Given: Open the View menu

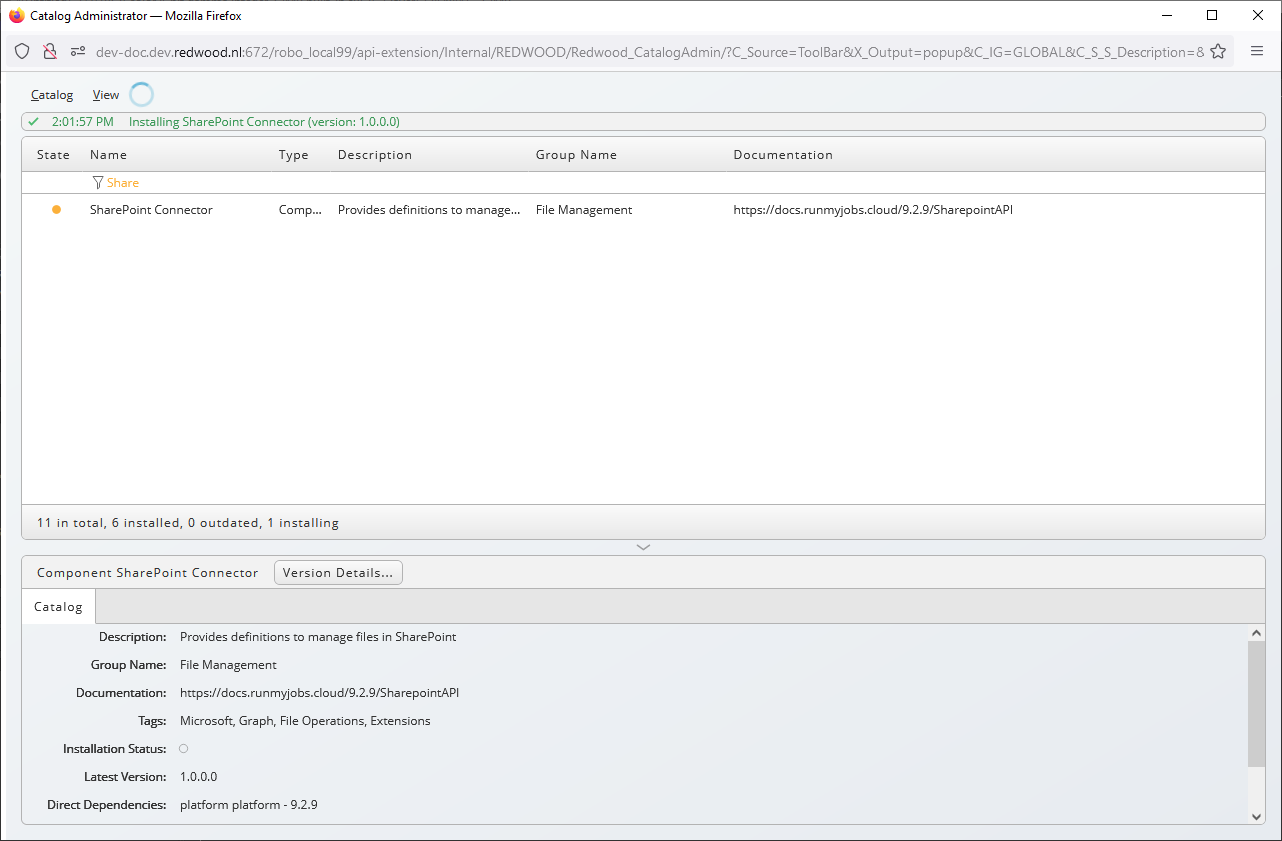Looking at the screenshot, I should point(106,95).
